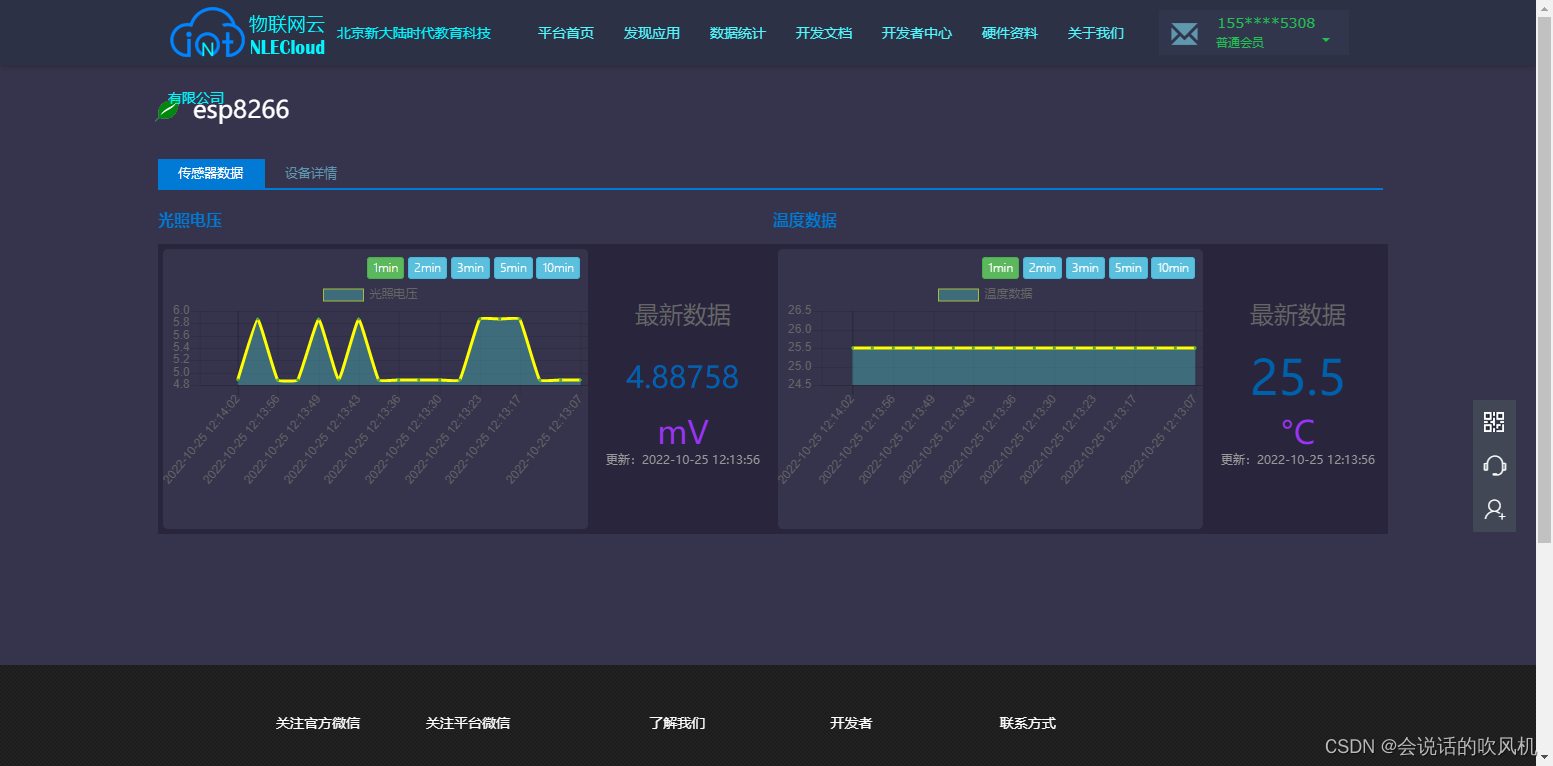Image resolution: width=1553 pixels, height=766 pixels.
Task: Click the add user side icon
Action: click(1494, 509)
